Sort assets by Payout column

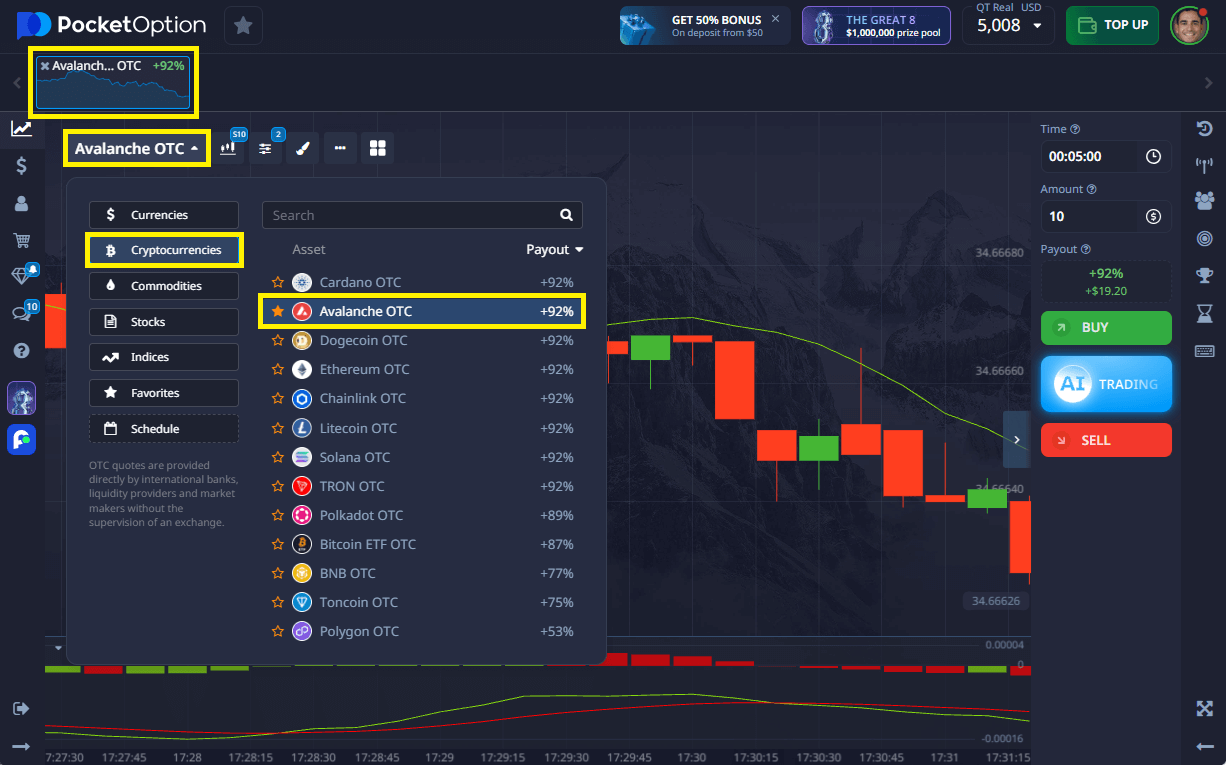point(554,250)
